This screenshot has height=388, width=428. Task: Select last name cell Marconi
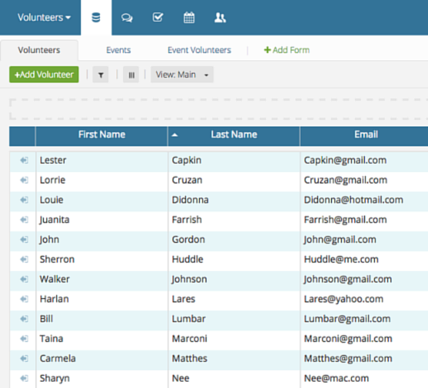click(x=234, y=339)
